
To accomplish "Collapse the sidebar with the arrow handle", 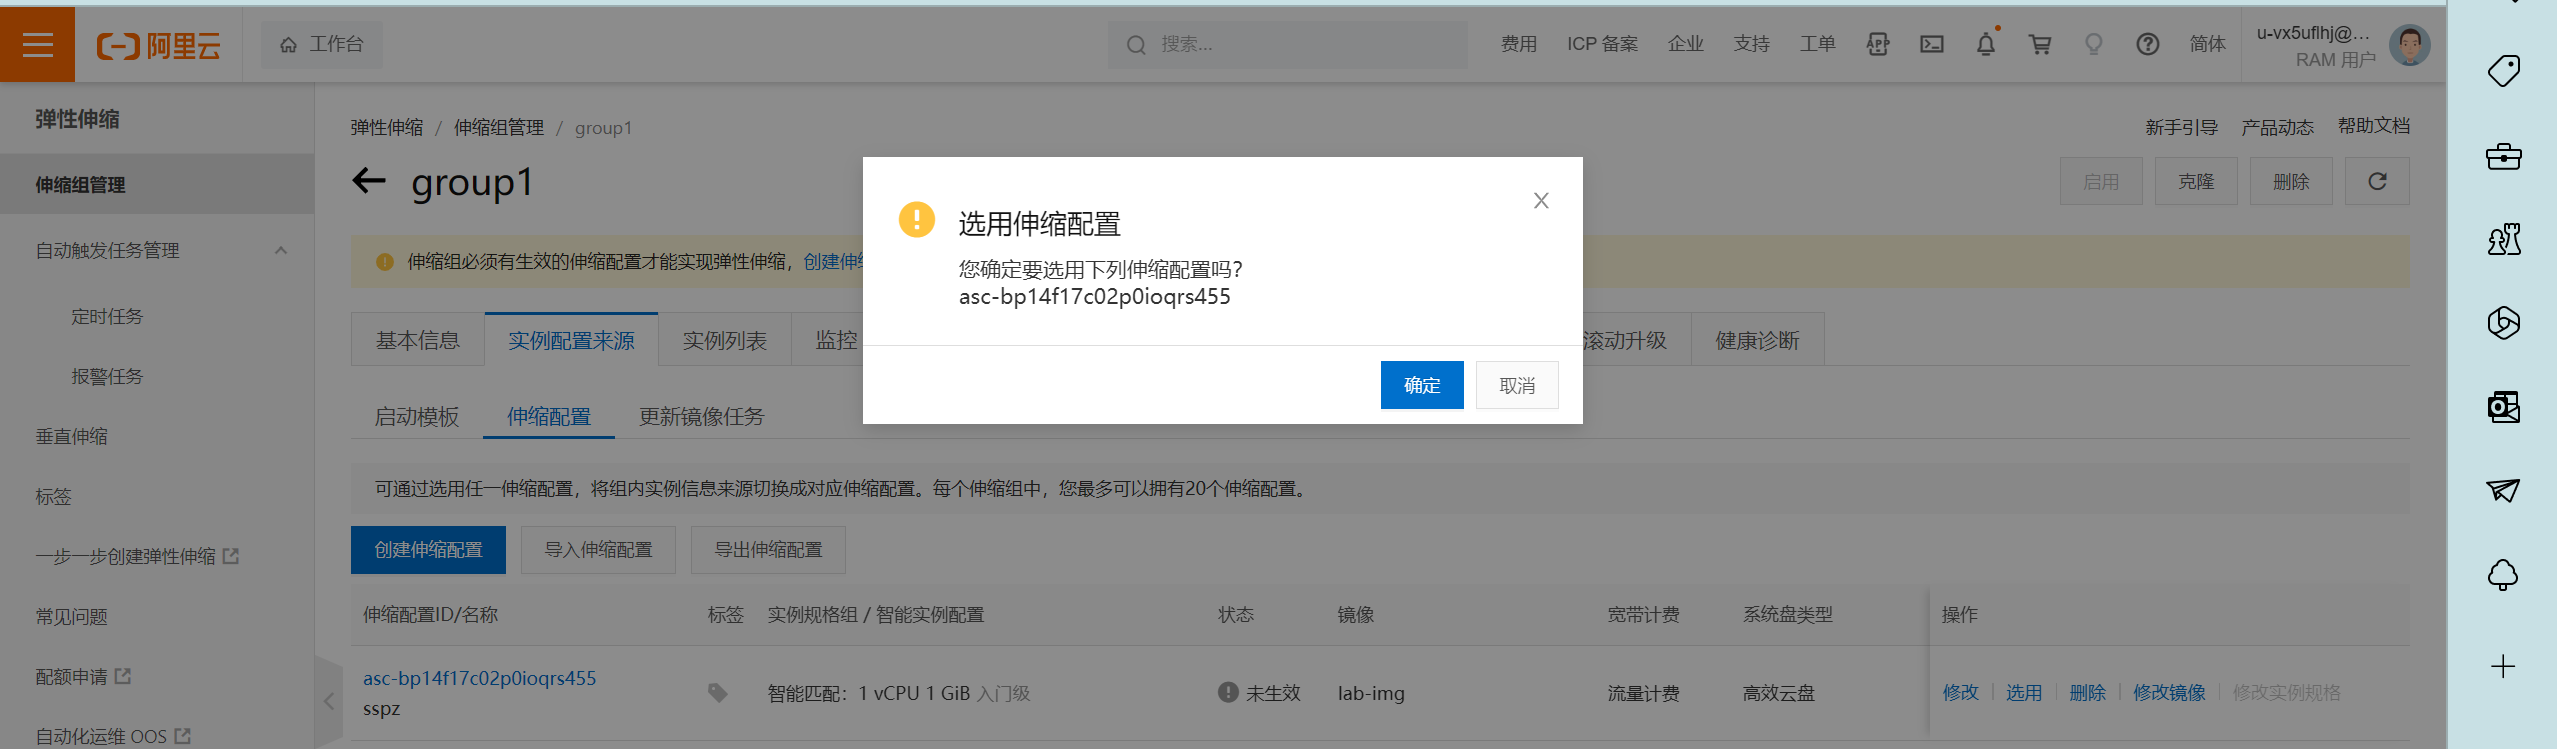I will point(329,702).
